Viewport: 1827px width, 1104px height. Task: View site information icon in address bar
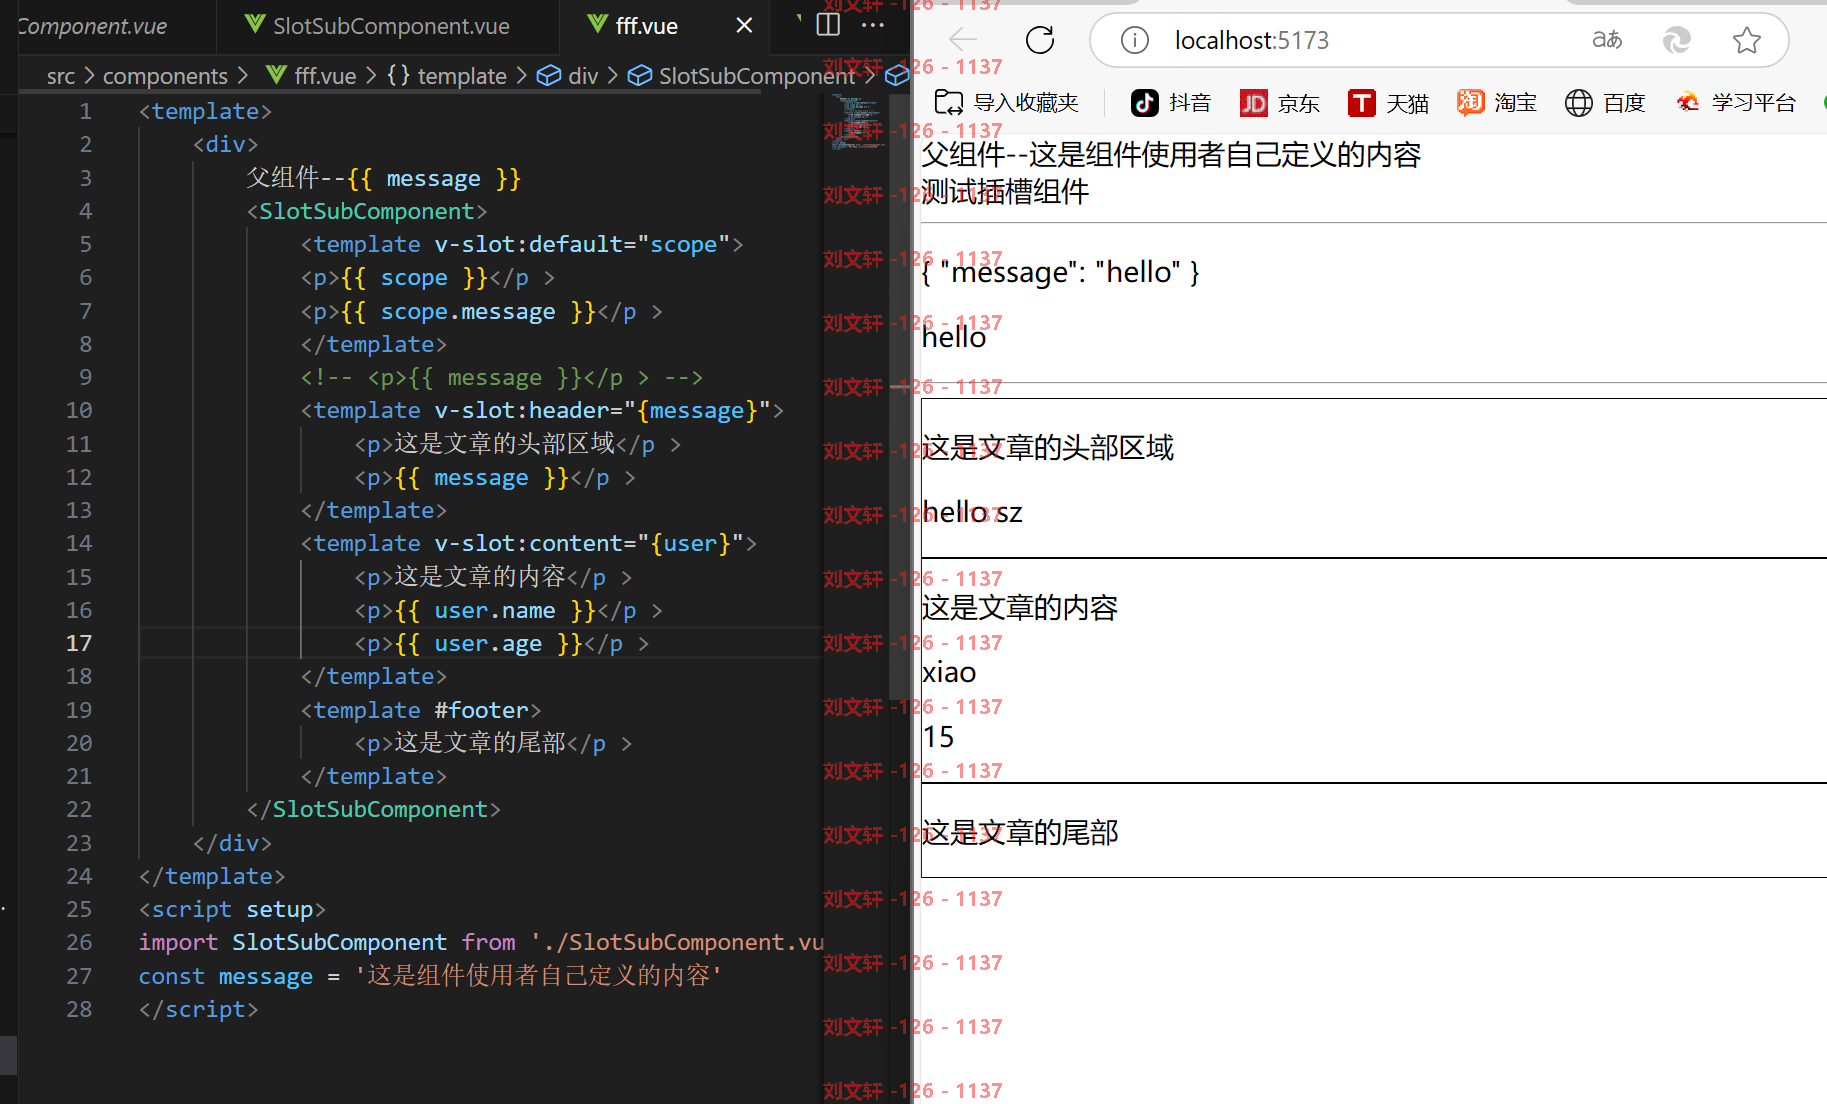pos(1134,40)
